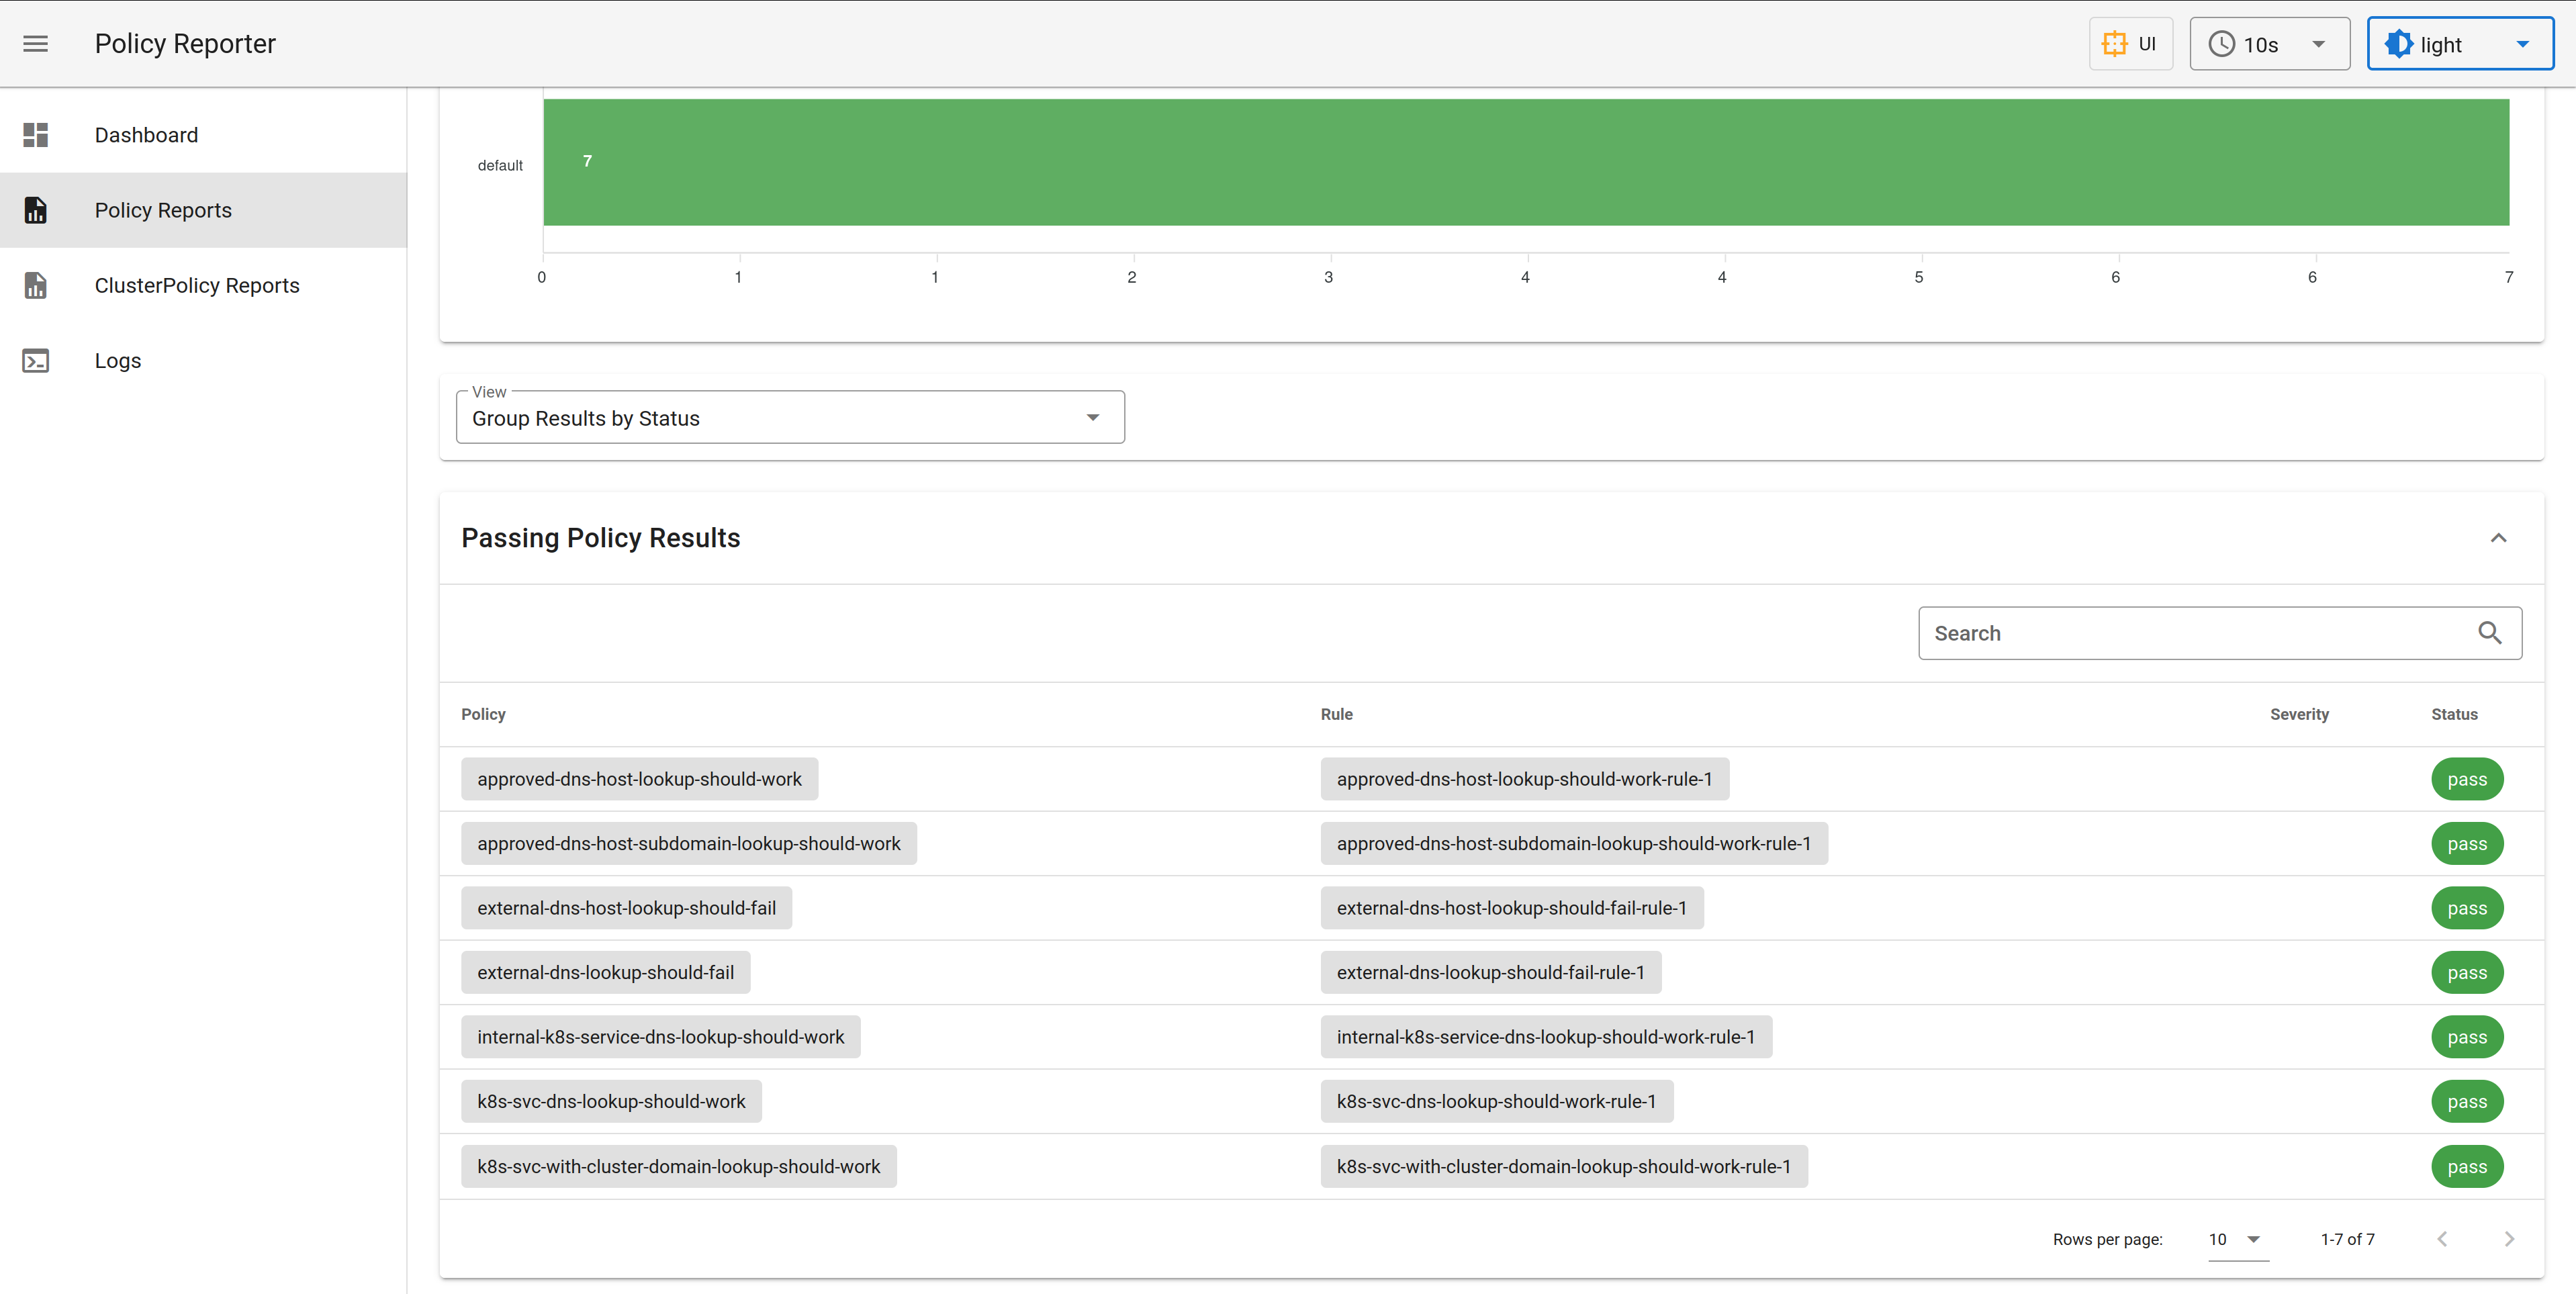This screenshot has height=1294, width=2576.
Task: Click the green default namespace bar
Action: tap(1525, 162)
